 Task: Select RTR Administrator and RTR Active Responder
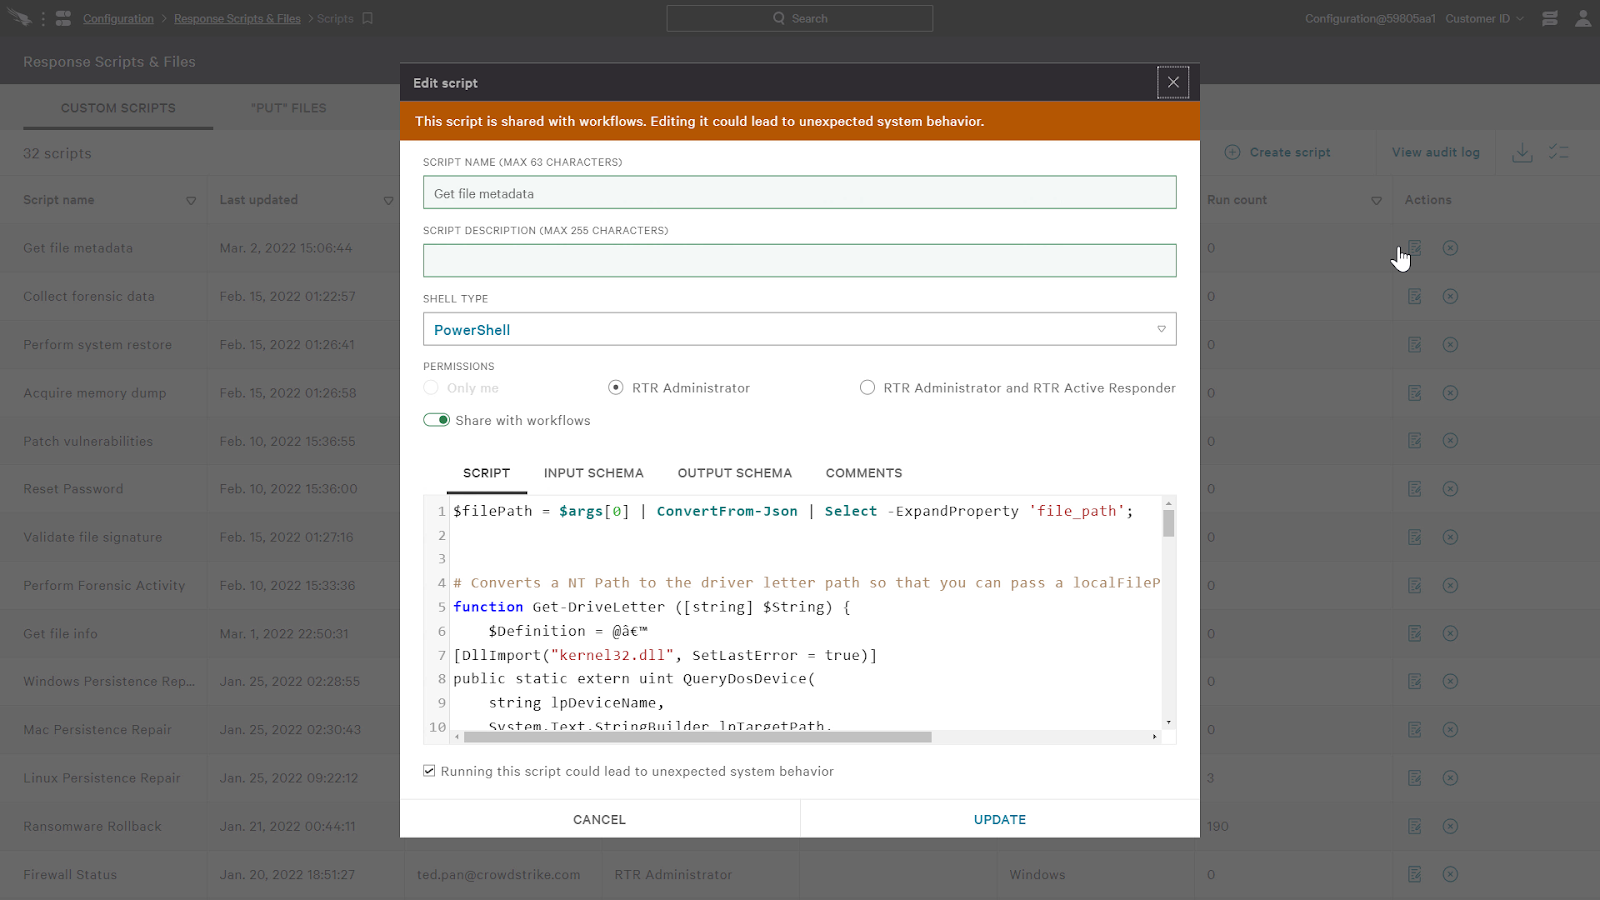click(867, 388)
